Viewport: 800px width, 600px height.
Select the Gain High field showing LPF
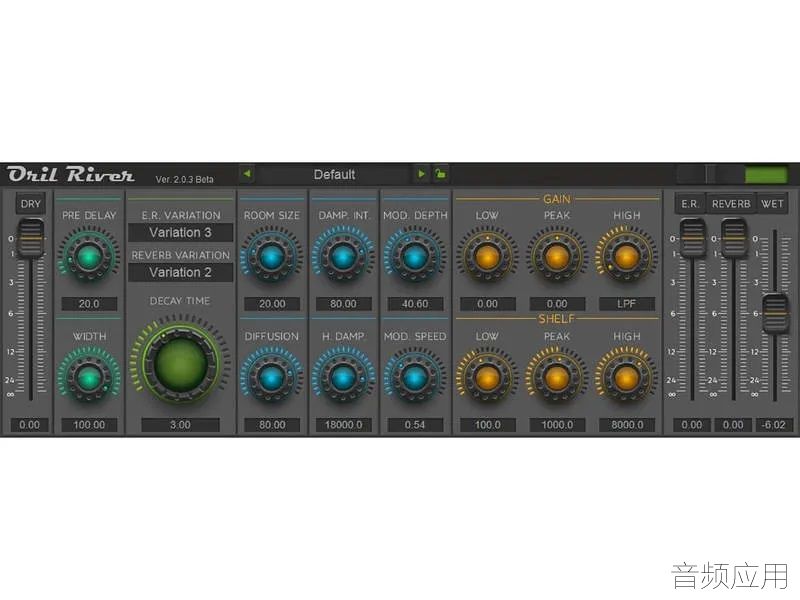coord(627,304)
